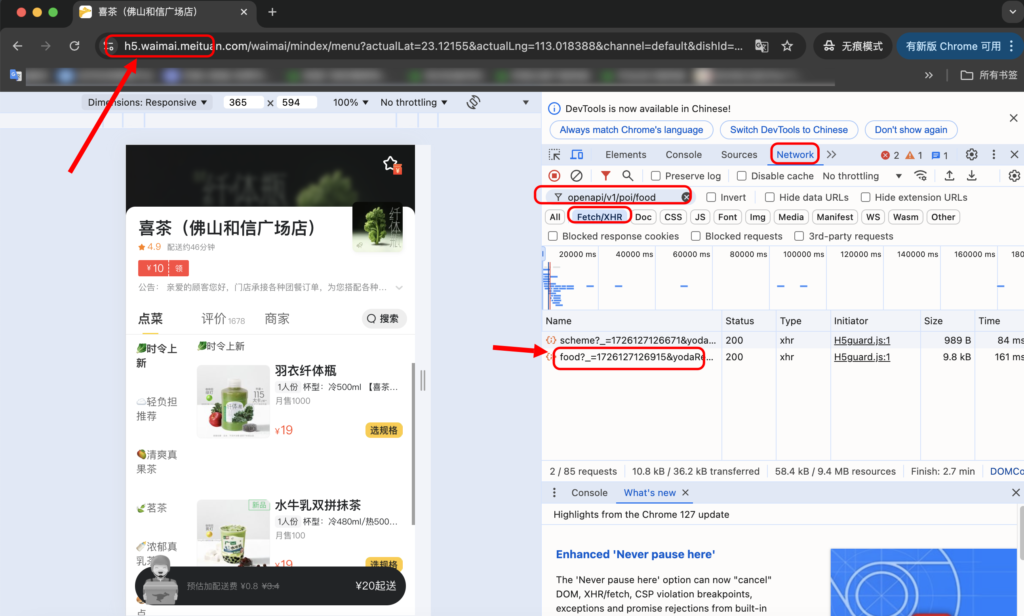
Task: Open the network request filter funnel
Action: click(607, 176)
